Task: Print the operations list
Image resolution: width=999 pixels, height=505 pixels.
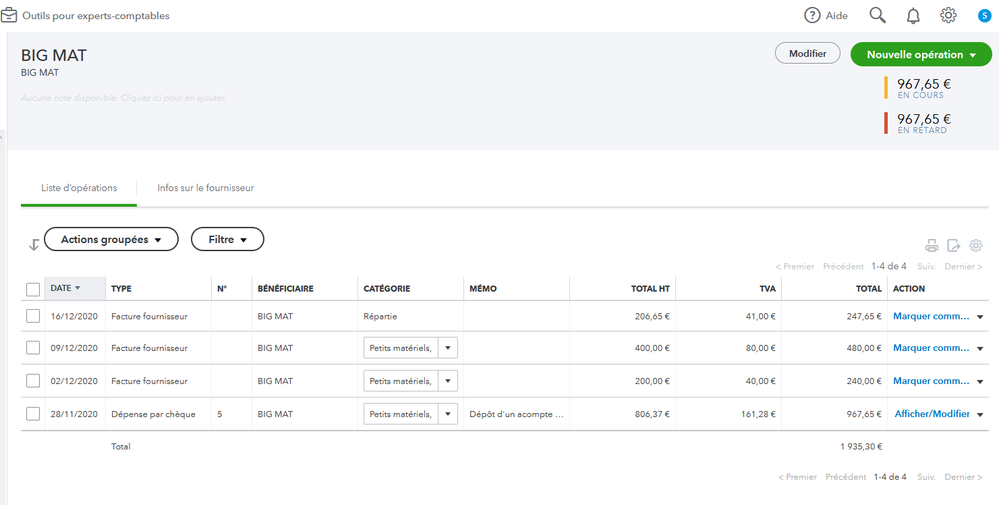Action: tap(931, 246)
